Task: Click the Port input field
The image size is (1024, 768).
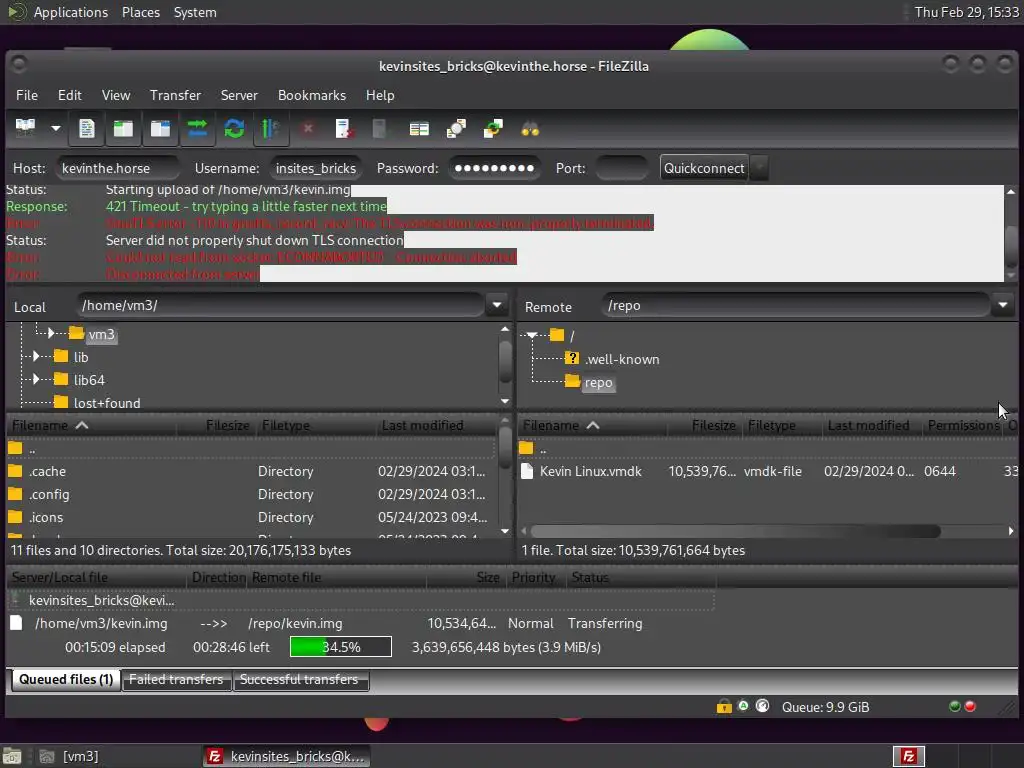Action: click(622, 168)
